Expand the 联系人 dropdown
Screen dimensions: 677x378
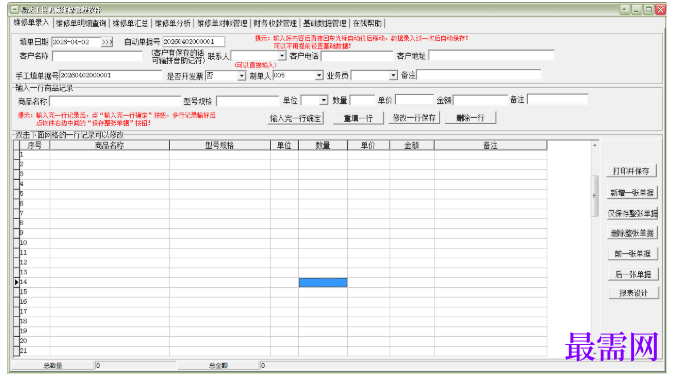pyautogui.click(x=282, y=56)
